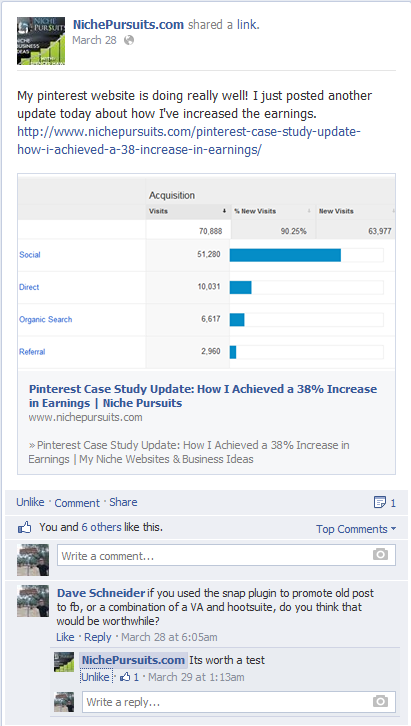Open March 28 at 6:05am comment timestamp
Image resolution: width=411 pixels, height=726 pixels.
(169, 637)
